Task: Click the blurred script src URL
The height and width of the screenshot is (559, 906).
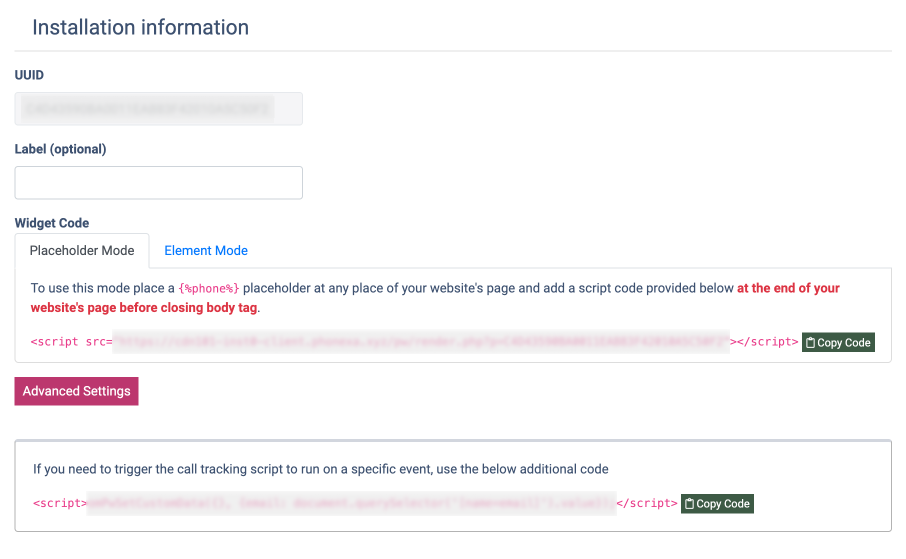Action: point(420,342)
